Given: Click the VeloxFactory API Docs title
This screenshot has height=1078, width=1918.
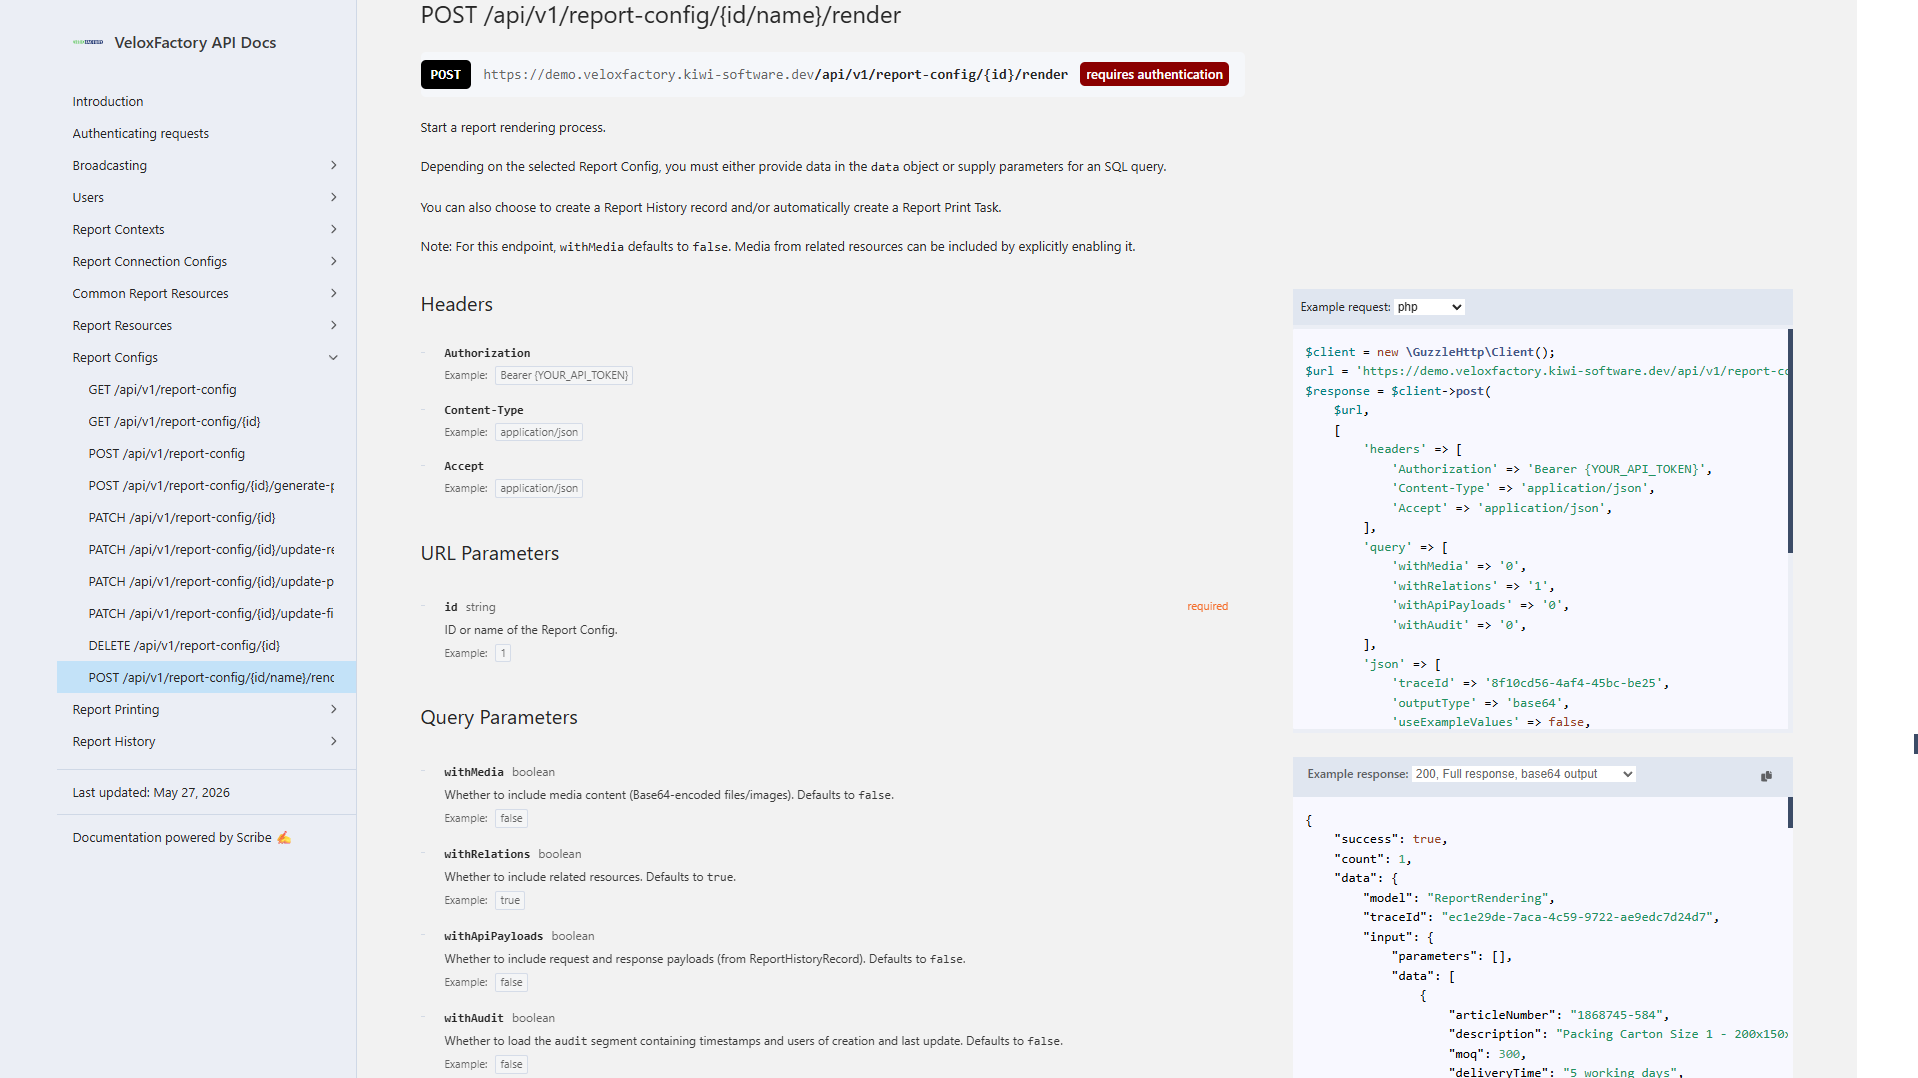Looking at the screenshot, I should click(x=195, y=42).
